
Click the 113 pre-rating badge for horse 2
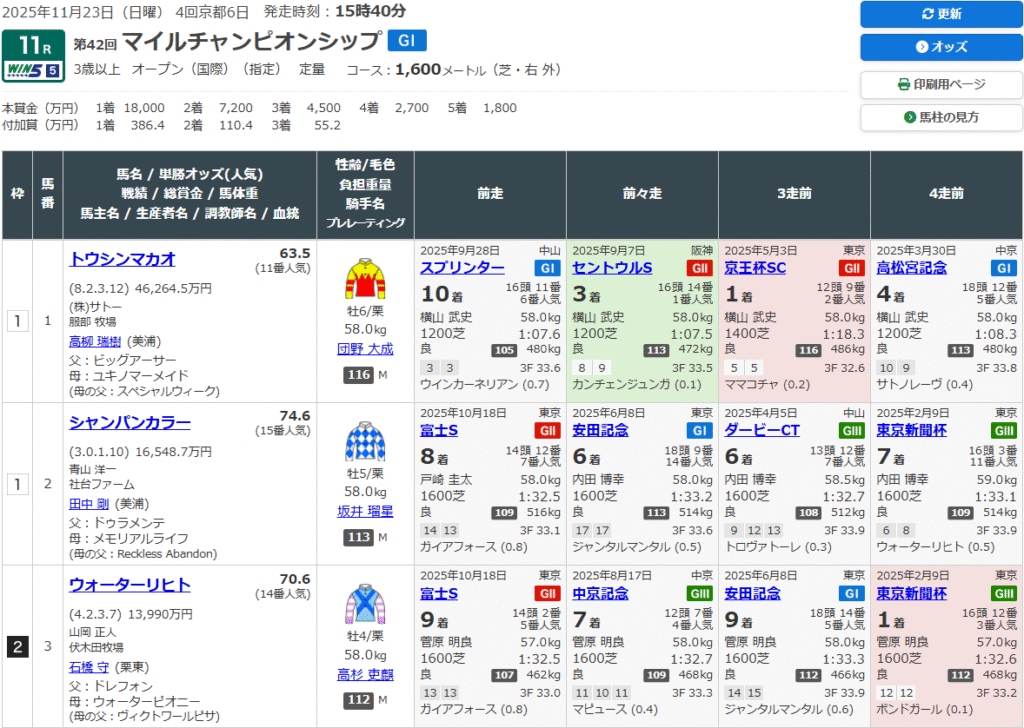[x=358, y=537]
